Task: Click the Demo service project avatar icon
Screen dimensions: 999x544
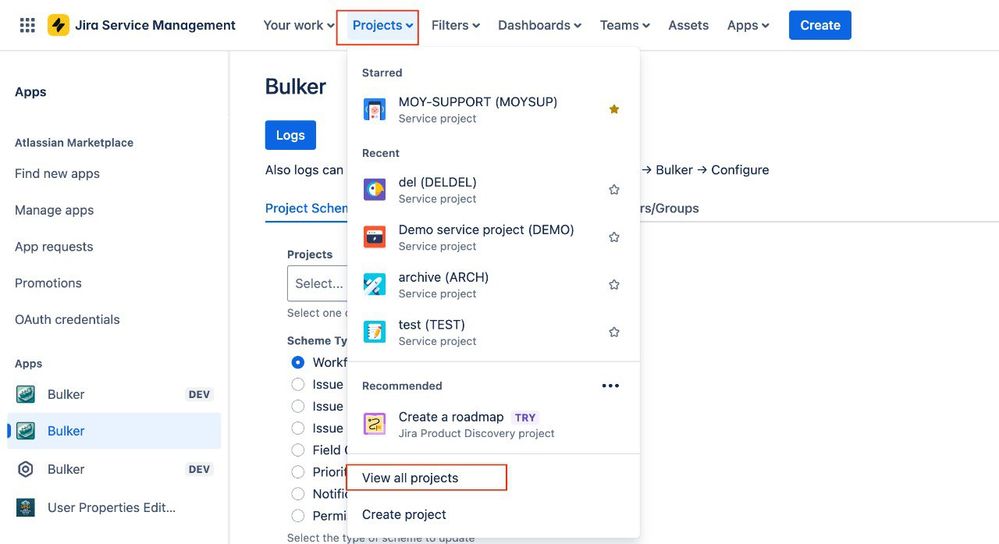Action: pyautogui.click(x=374, y=237)
